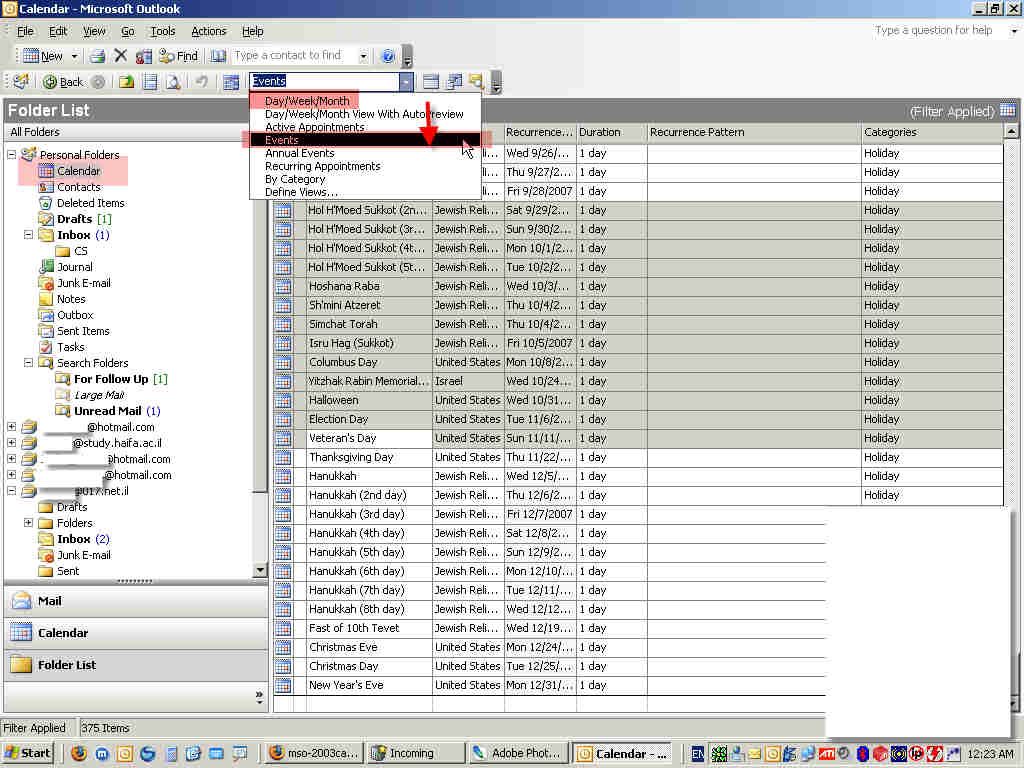The height and width of the screenshot is (768, 1024).
Task: Click the Recurrence Pattern column header
Action: [754, 133]
